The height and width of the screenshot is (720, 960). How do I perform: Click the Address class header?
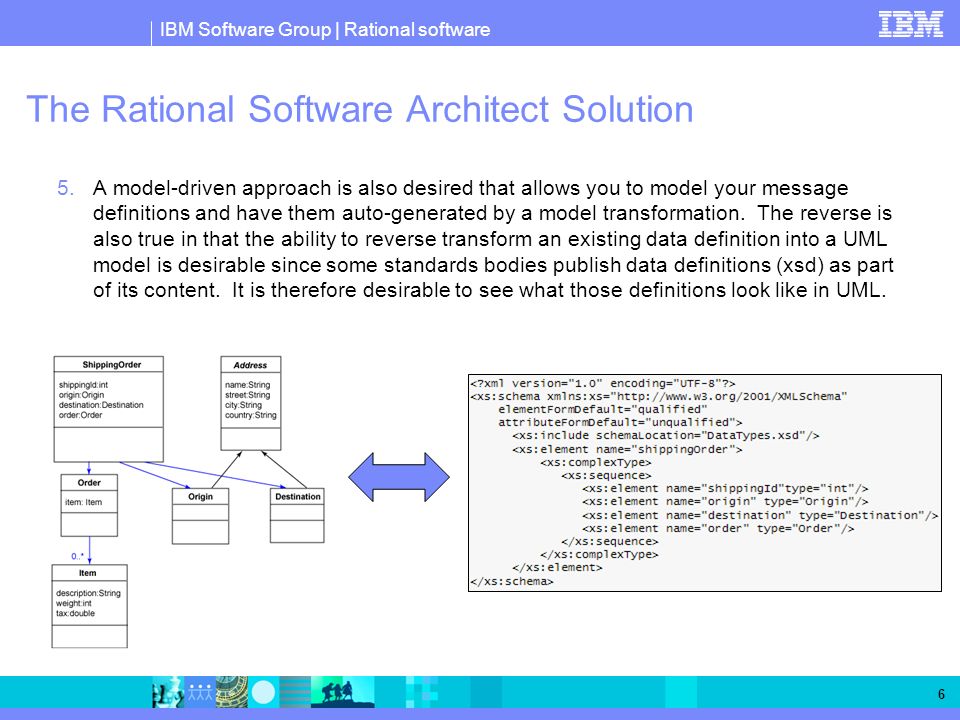(250, 365)
